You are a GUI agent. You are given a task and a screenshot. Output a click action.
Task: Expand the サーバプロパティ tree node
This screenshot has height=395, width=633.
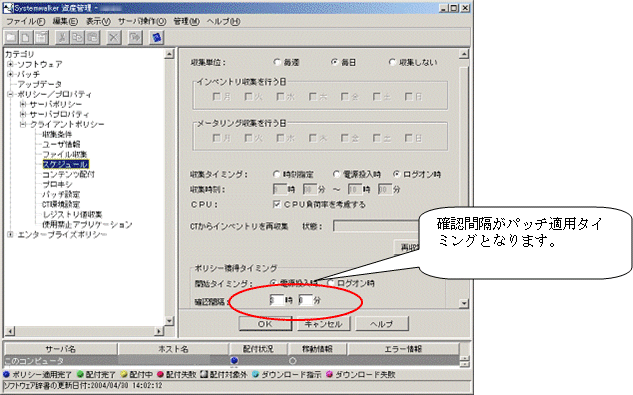[23, 114]
